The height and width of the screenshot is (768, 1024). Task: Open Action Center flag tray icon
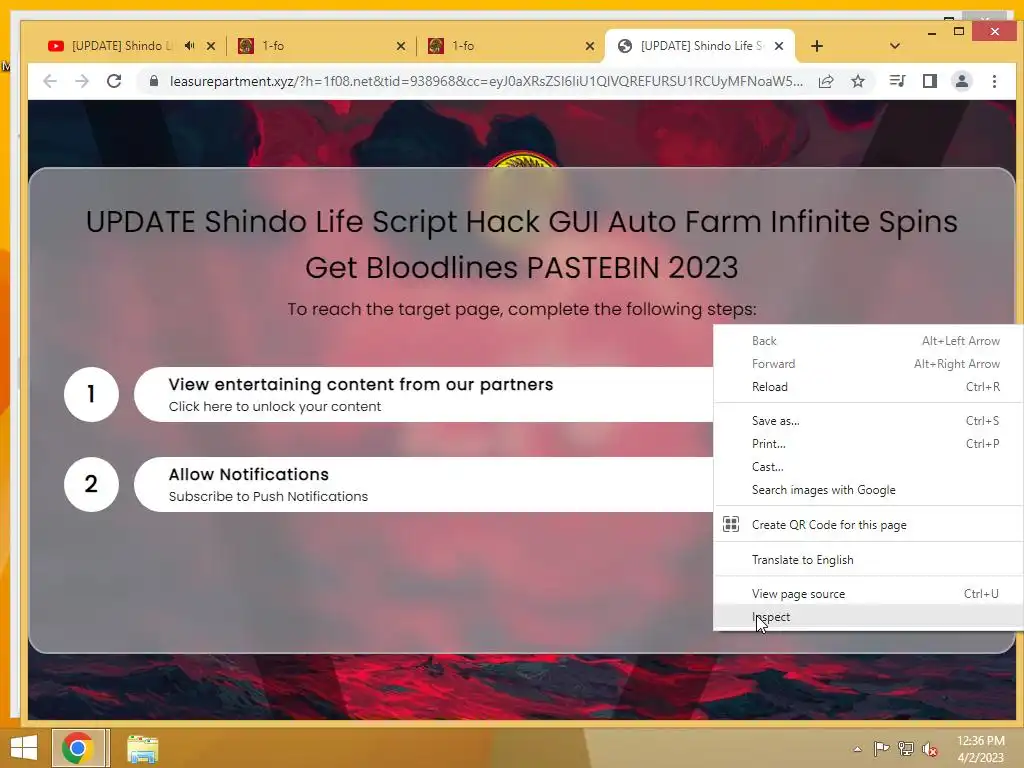(x=881, y=749)
